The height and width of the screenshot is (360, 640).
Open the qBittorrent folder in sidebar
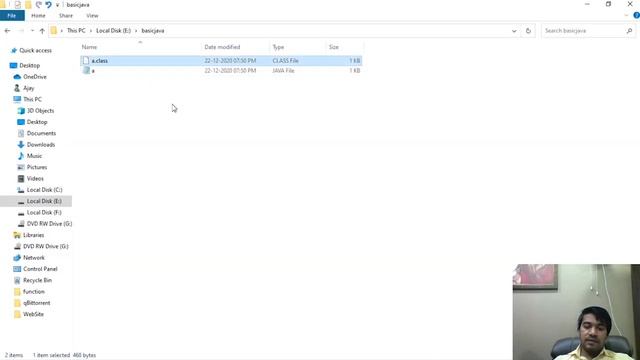click(x=37, y=303)
